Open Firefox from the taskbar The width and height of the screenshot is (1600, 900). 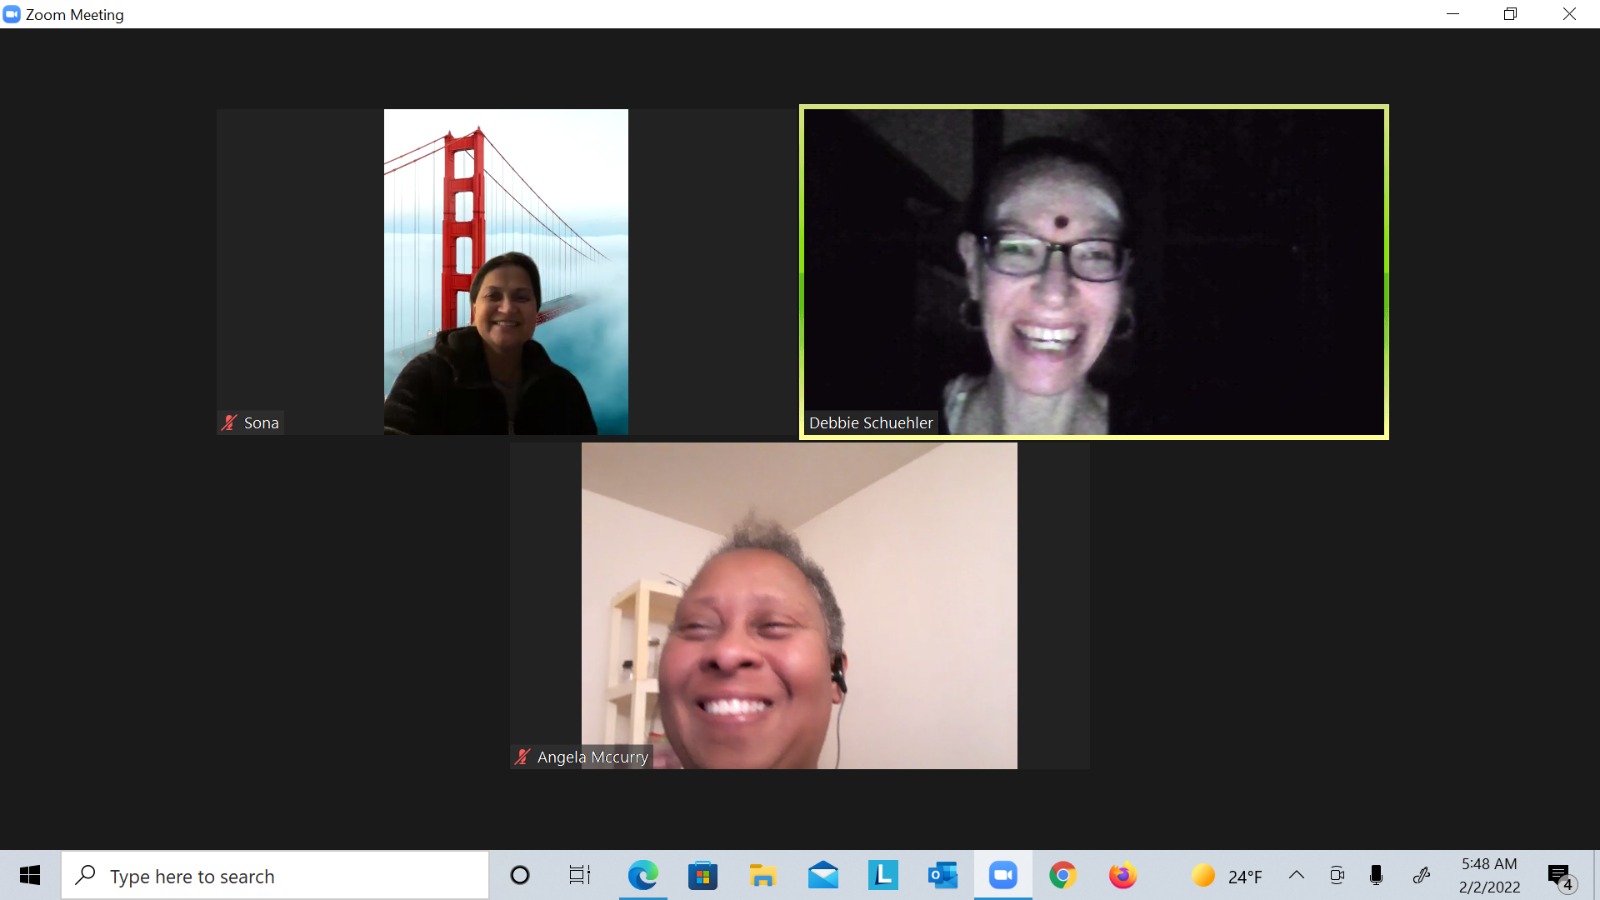(x=1123, y=876)
